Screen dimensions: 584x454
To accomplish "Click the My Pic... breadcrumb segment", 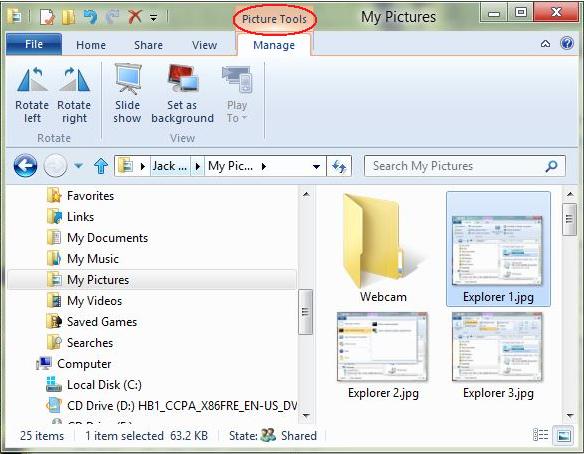I will click(231, 166).
